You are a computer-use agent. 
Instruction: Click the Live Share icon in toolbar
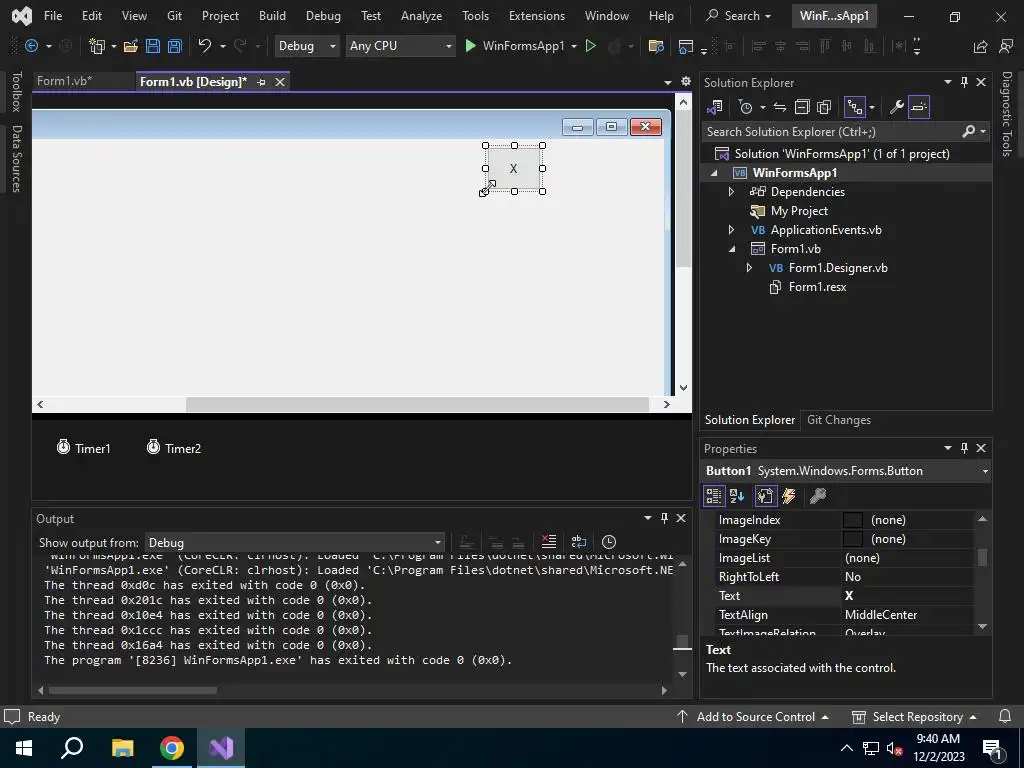980,46
